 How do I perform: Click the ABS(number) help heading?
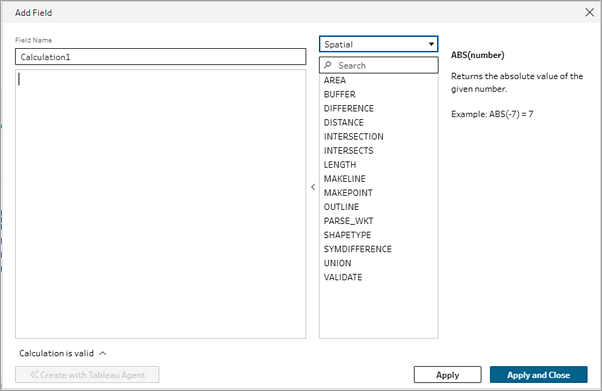478,55
